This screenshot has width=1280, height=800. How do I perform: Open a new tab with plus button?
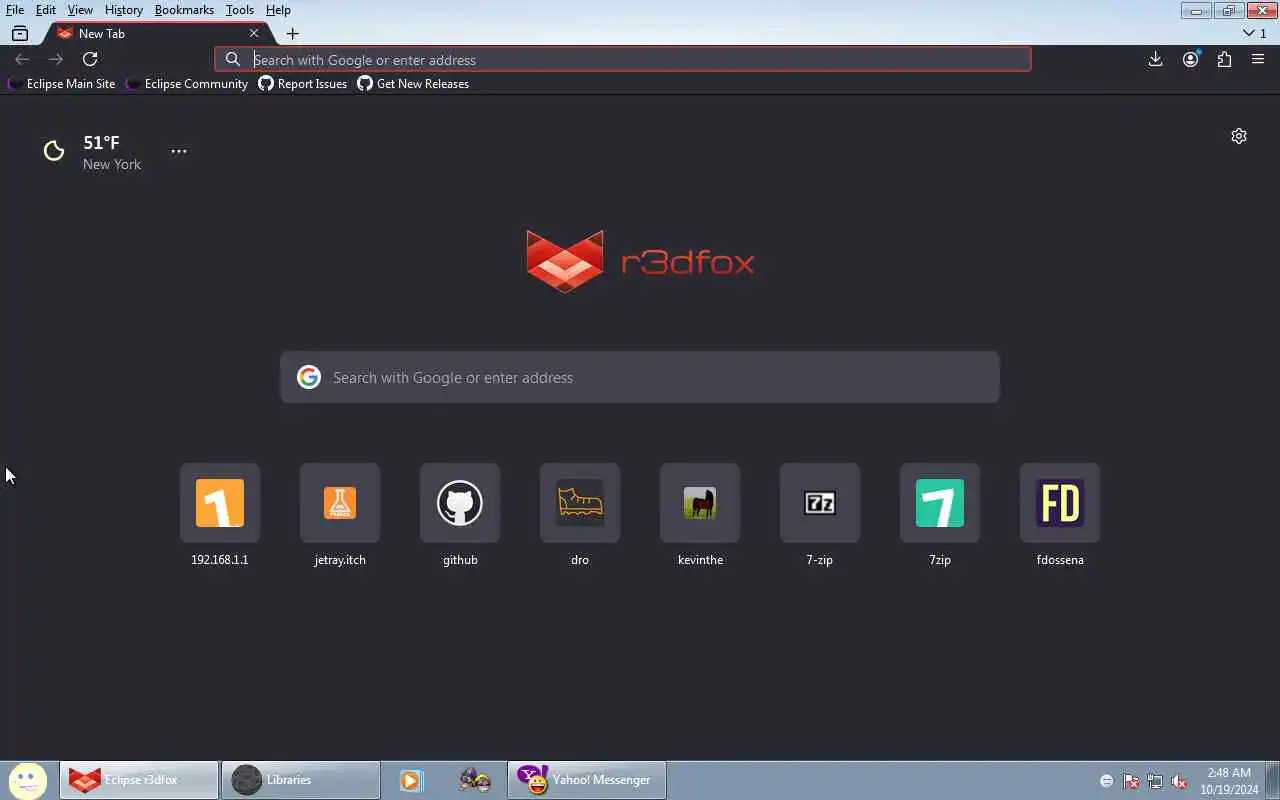(x=292, y=33)
